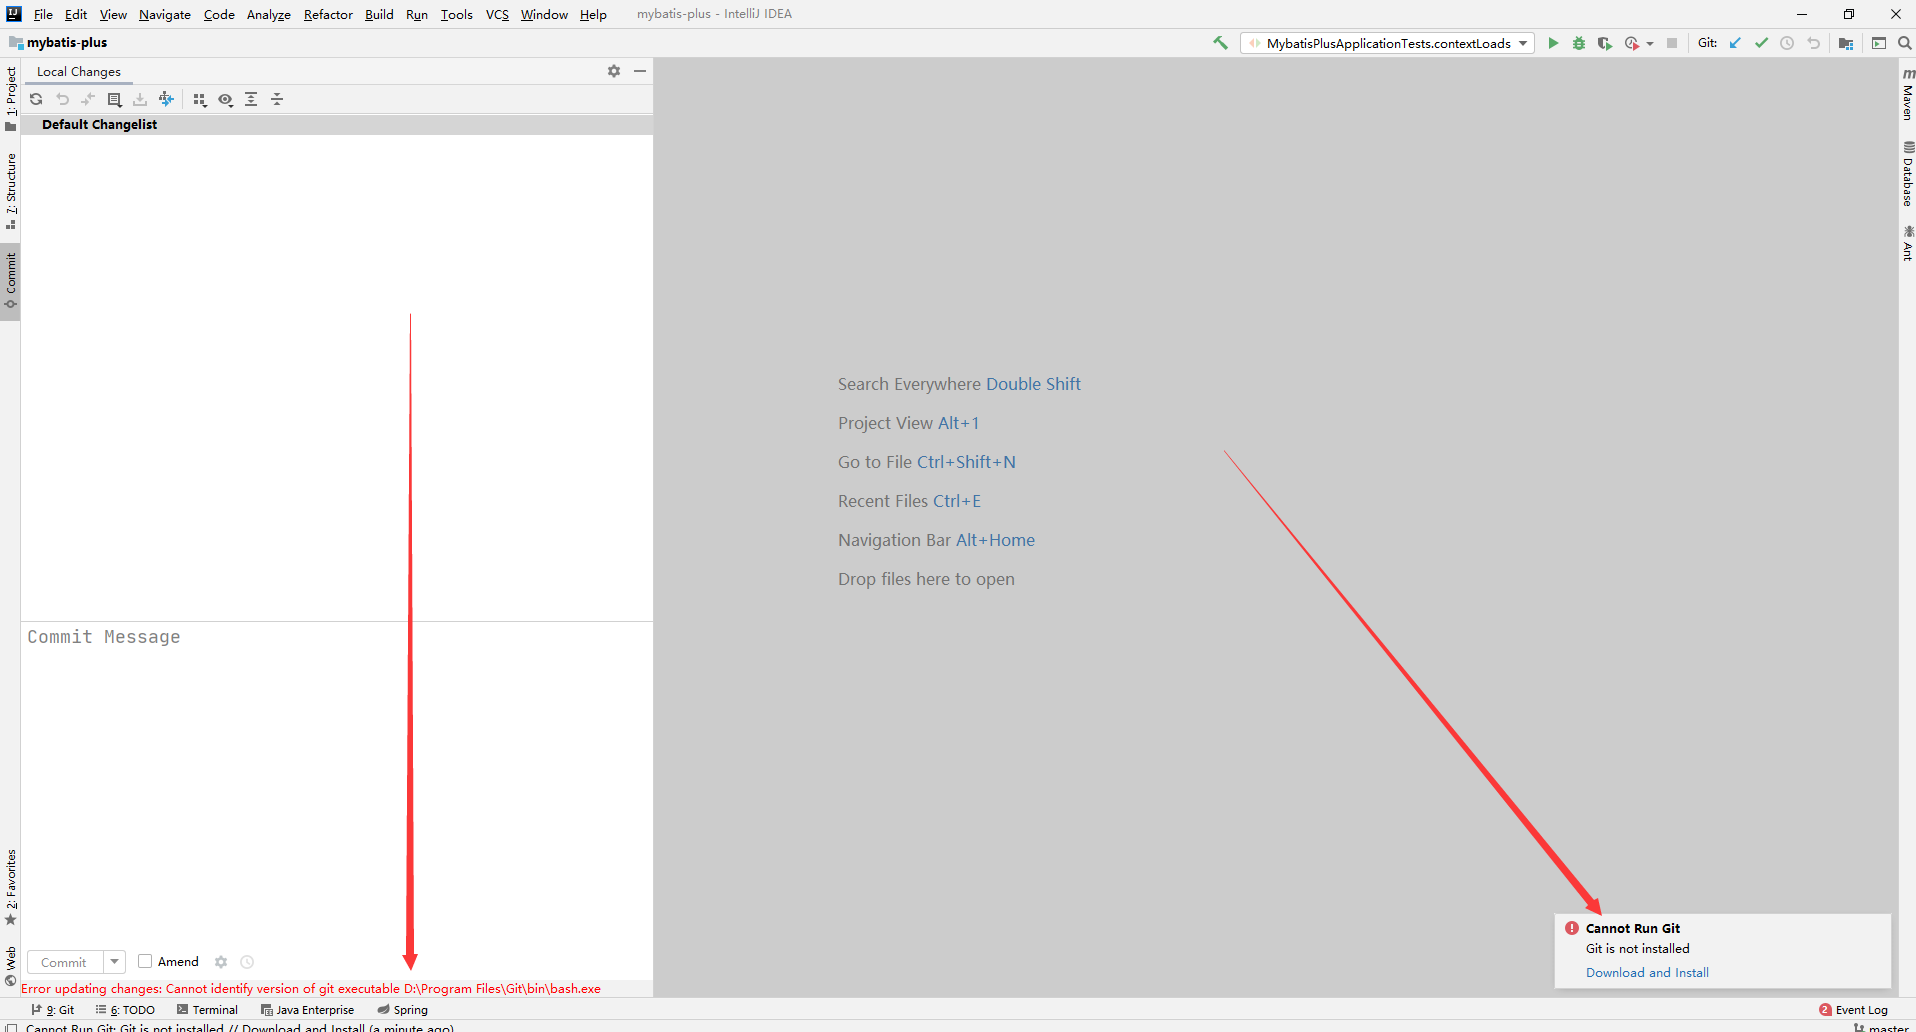Image resolution: width=1916 pixels, height=1032 pixels.
Task: Open the Java Enterprise tool window
Action: (308, 1009)
